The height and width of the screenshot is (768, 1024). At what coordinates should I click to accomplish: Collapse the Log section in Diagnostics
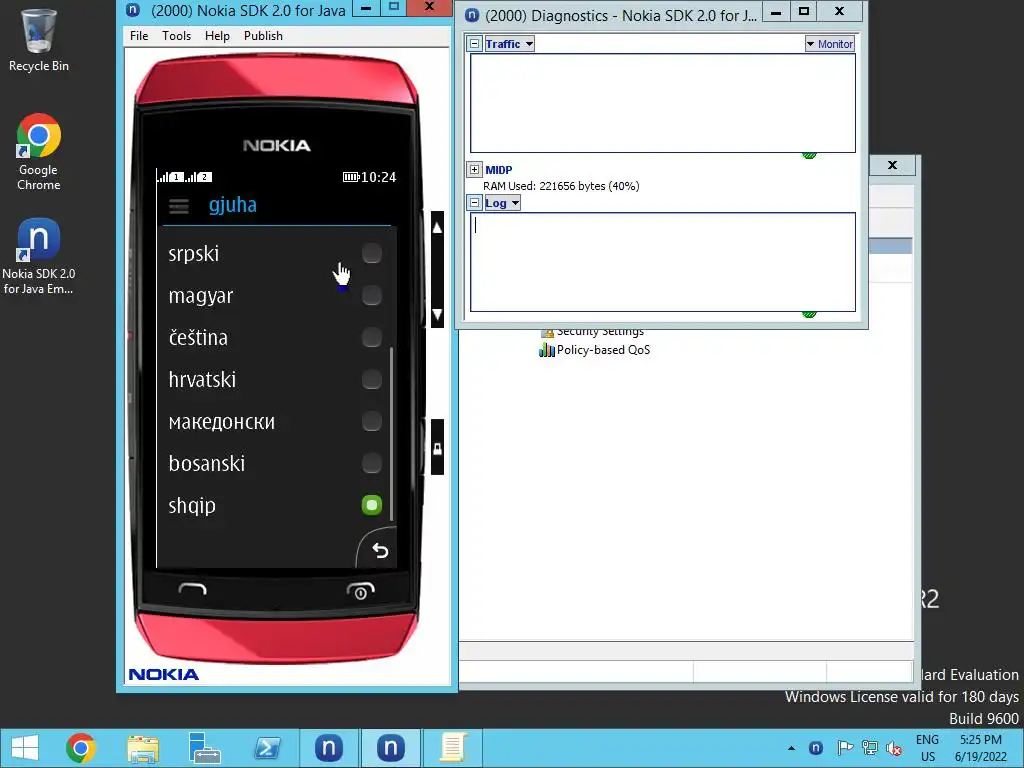(475, 202)
